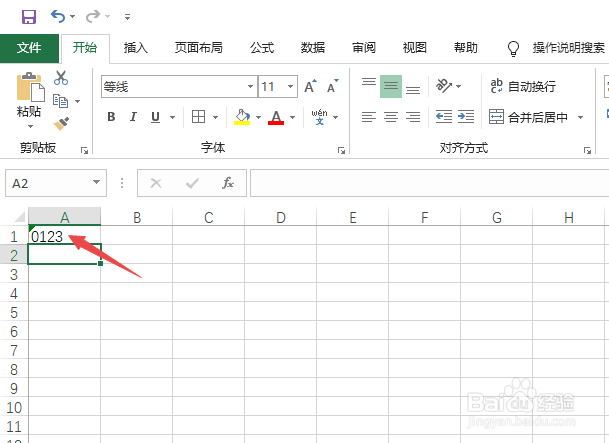This screenshot has height=443, width=609.
Task: Open the 帮助 tab
Action: click(466, 48)
